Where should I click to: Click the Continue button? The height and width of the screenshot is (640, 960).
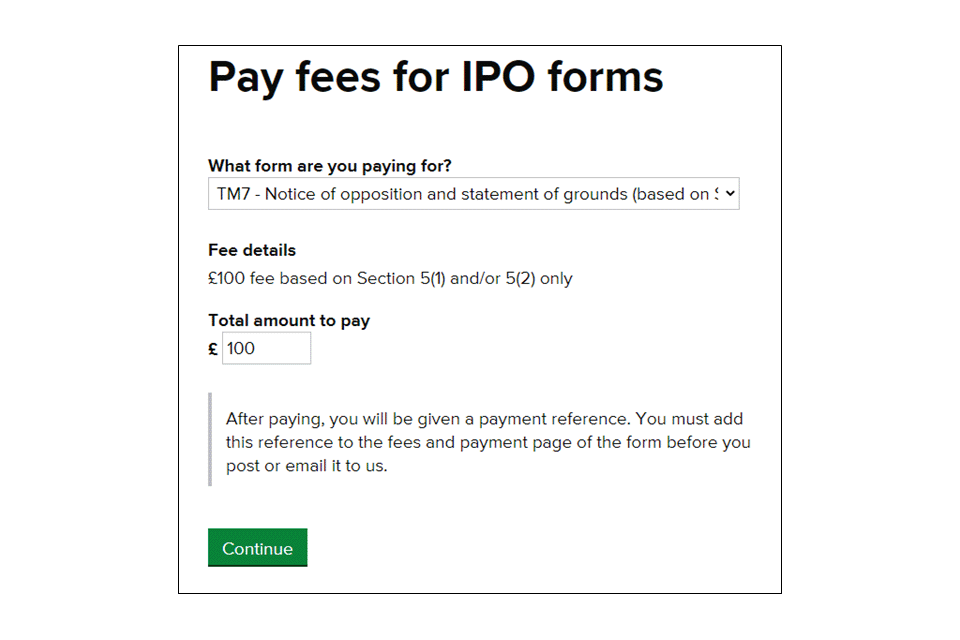(x=257, y=548)
